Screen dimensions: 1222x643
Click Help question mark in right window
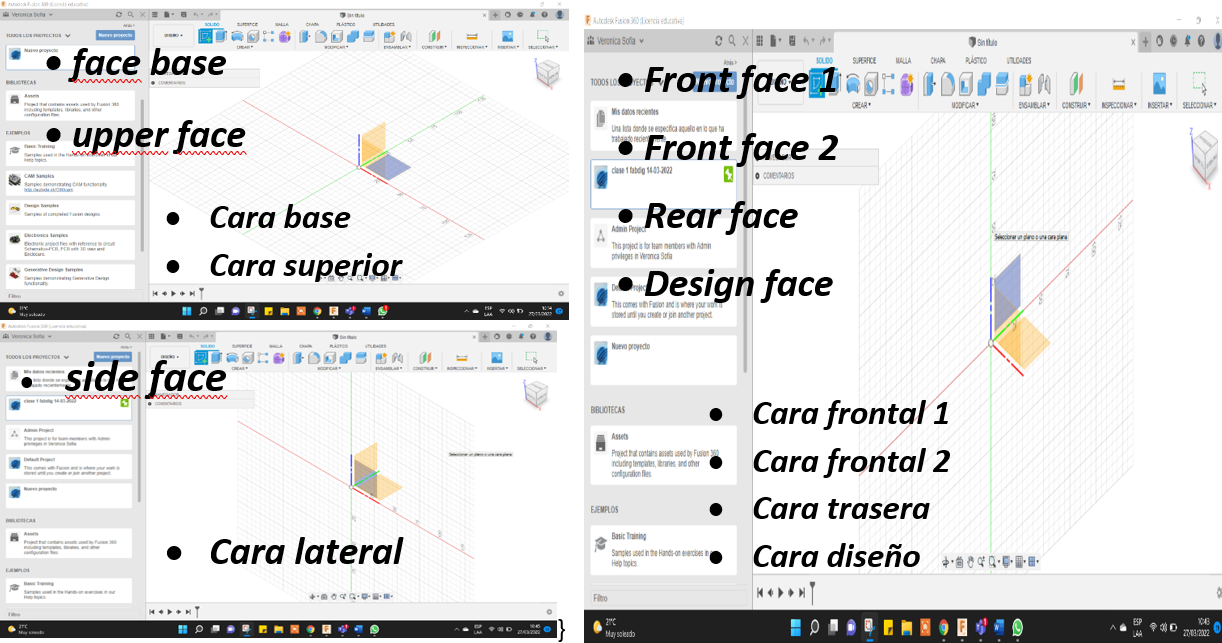pyautogui.click(x=1201, y=42)
